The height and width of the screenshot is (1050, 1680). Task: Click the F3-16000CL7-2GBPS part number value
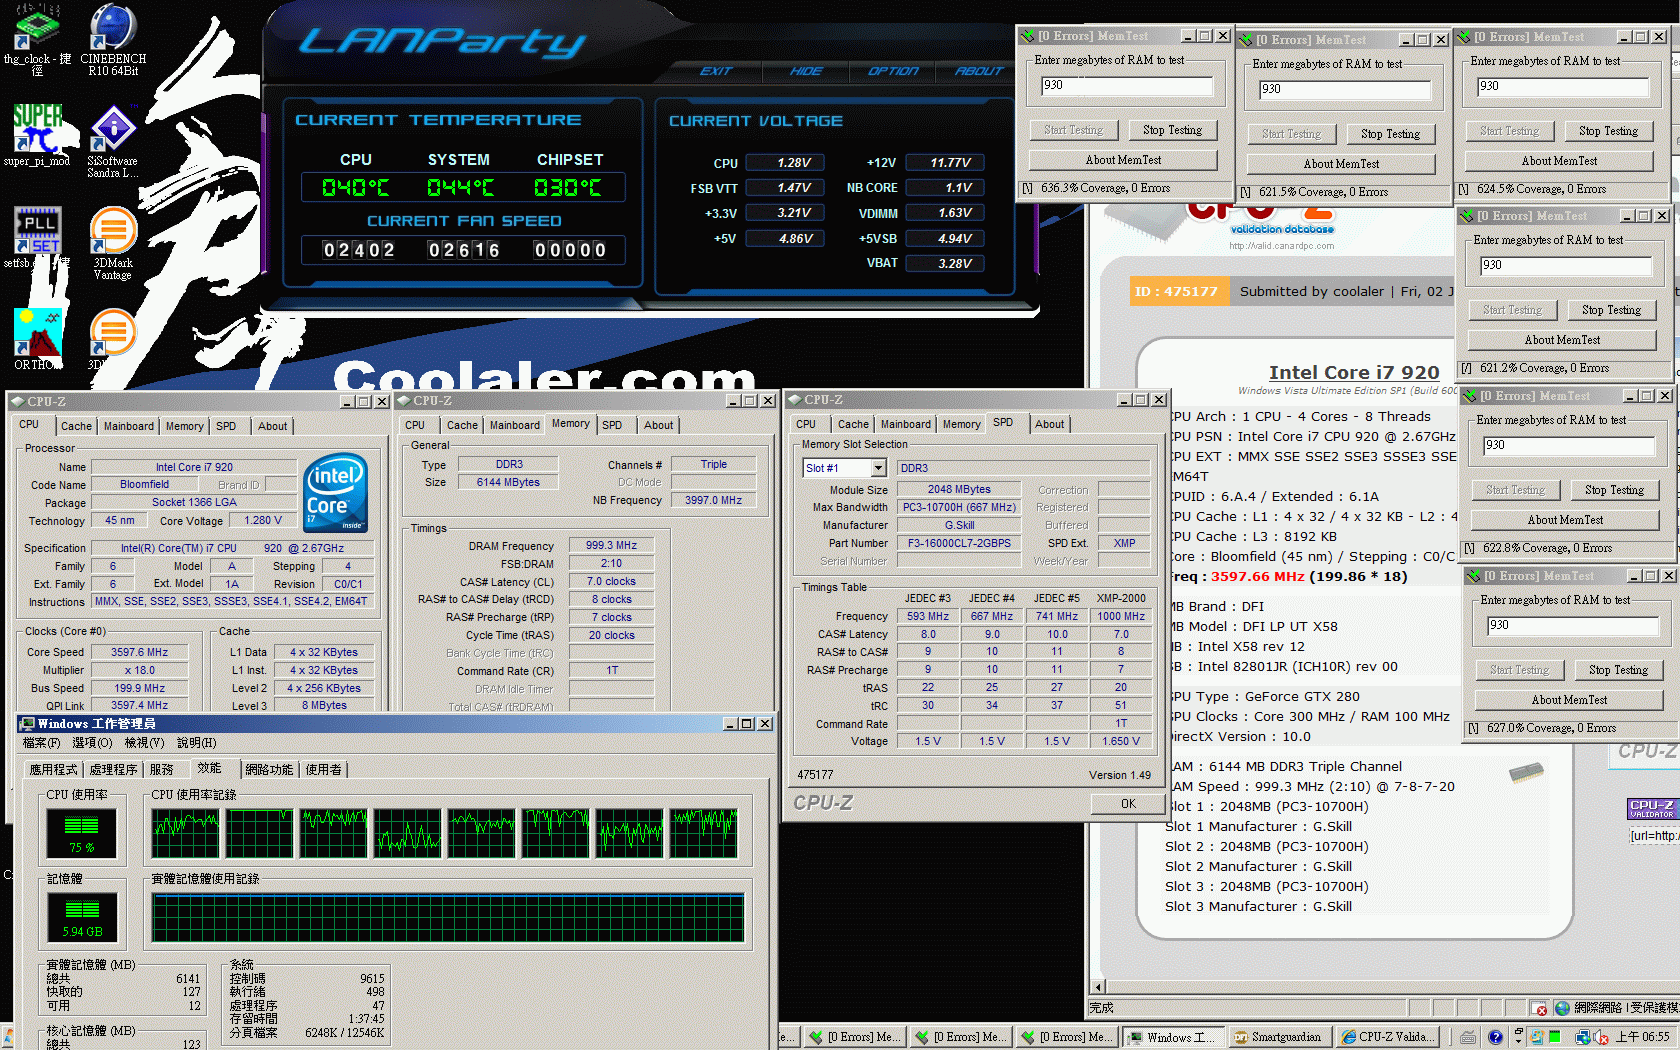[959, 543]
